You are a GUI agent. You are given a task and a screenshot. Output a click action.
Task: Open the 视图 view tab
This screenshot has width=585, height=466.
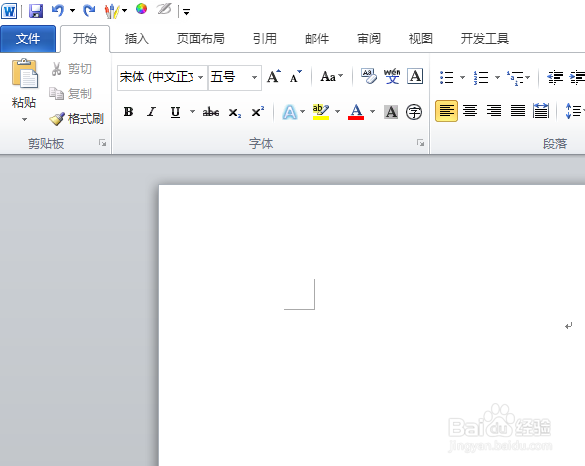421,38
